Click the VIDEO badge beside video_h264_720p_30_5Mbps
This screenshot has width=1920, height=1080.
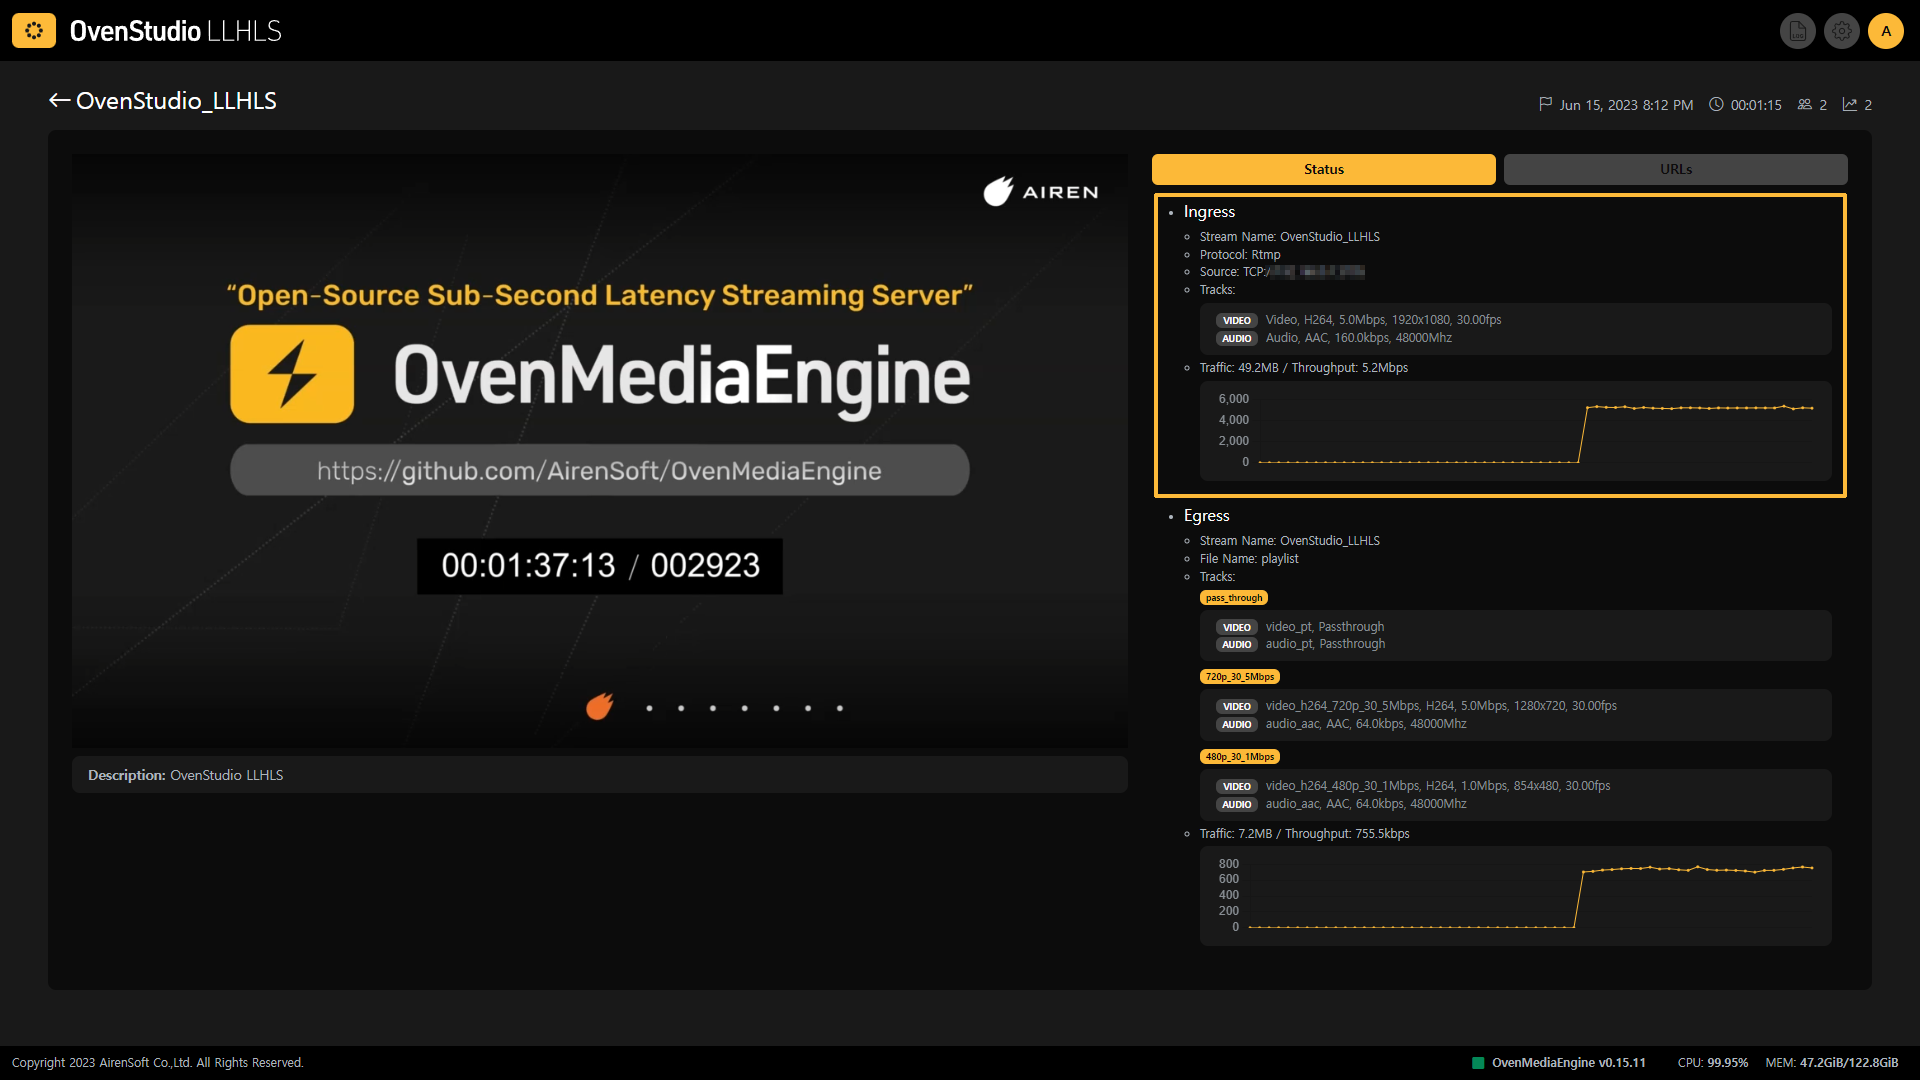tap(1236, 706)
